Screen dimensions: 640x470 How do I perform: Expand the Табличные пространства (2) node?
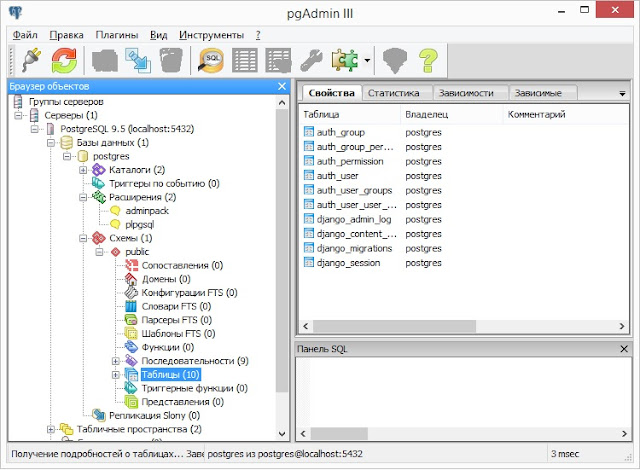(x=51, y=429)
